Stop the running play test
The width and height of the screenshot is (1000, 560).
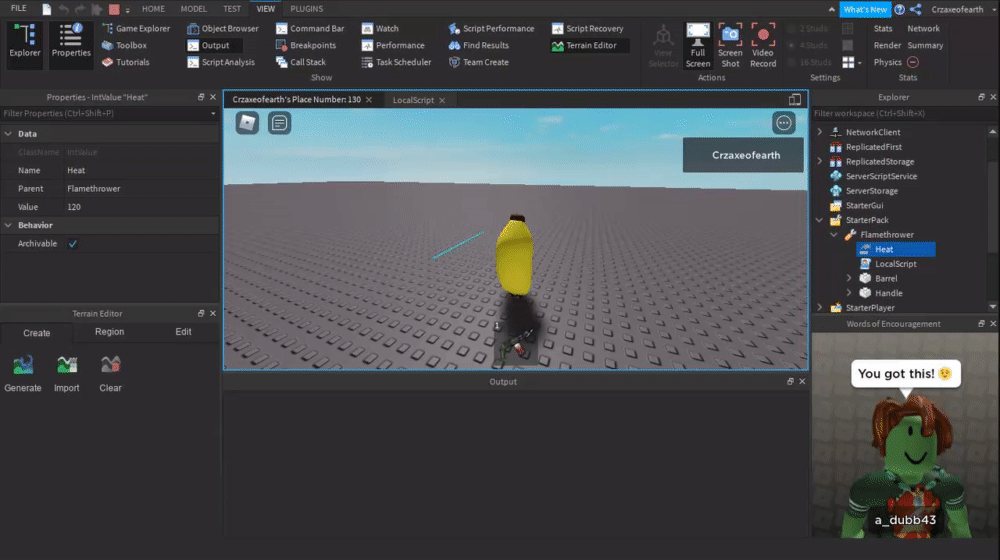(114, 9)
